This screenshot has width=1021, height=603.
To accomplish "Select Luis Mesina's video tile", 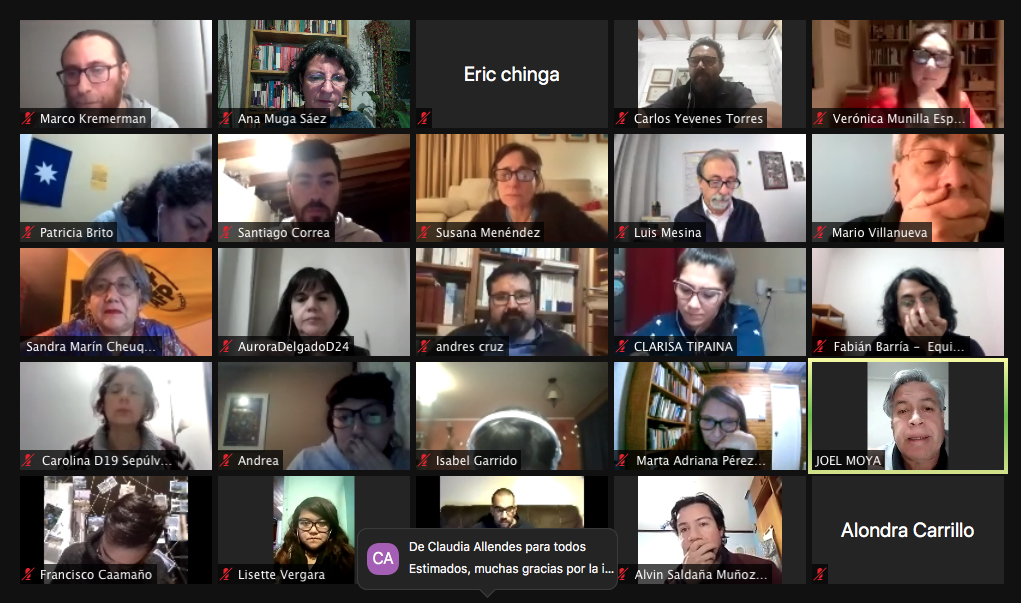I will coord(710,188).
